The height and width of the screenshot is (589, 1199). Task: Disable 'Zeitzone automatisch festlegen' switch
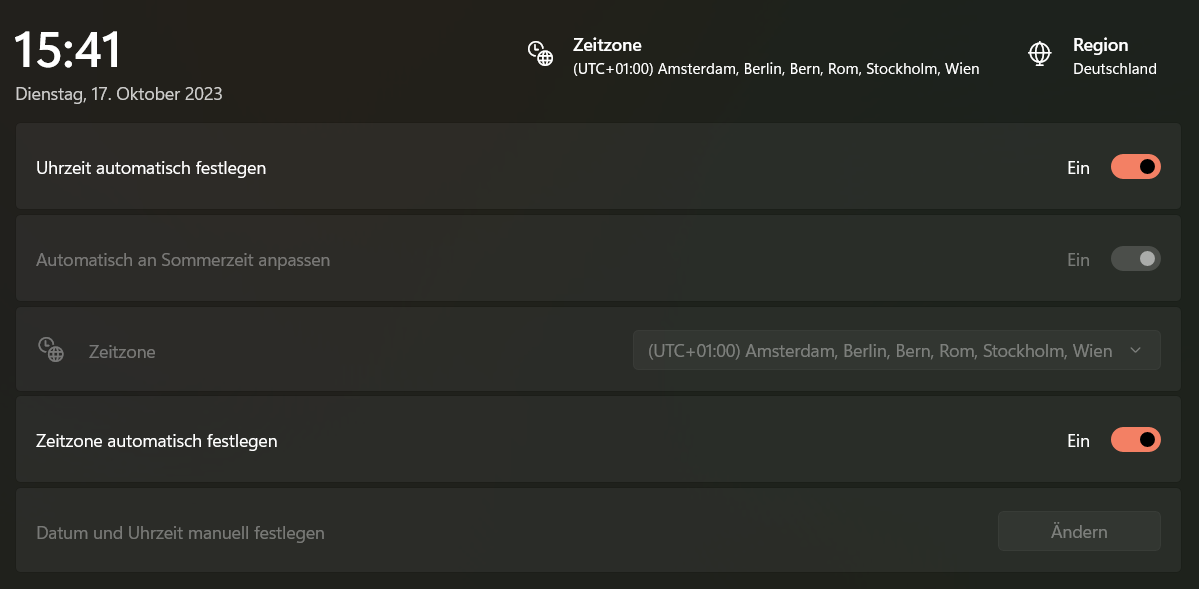[1135, 440]
